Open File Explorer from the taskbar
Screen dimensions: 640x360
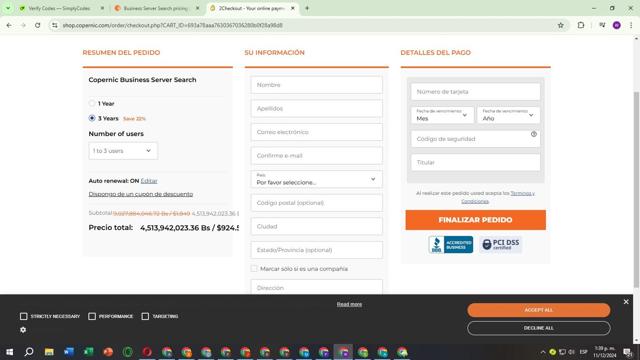coord(49,352)
